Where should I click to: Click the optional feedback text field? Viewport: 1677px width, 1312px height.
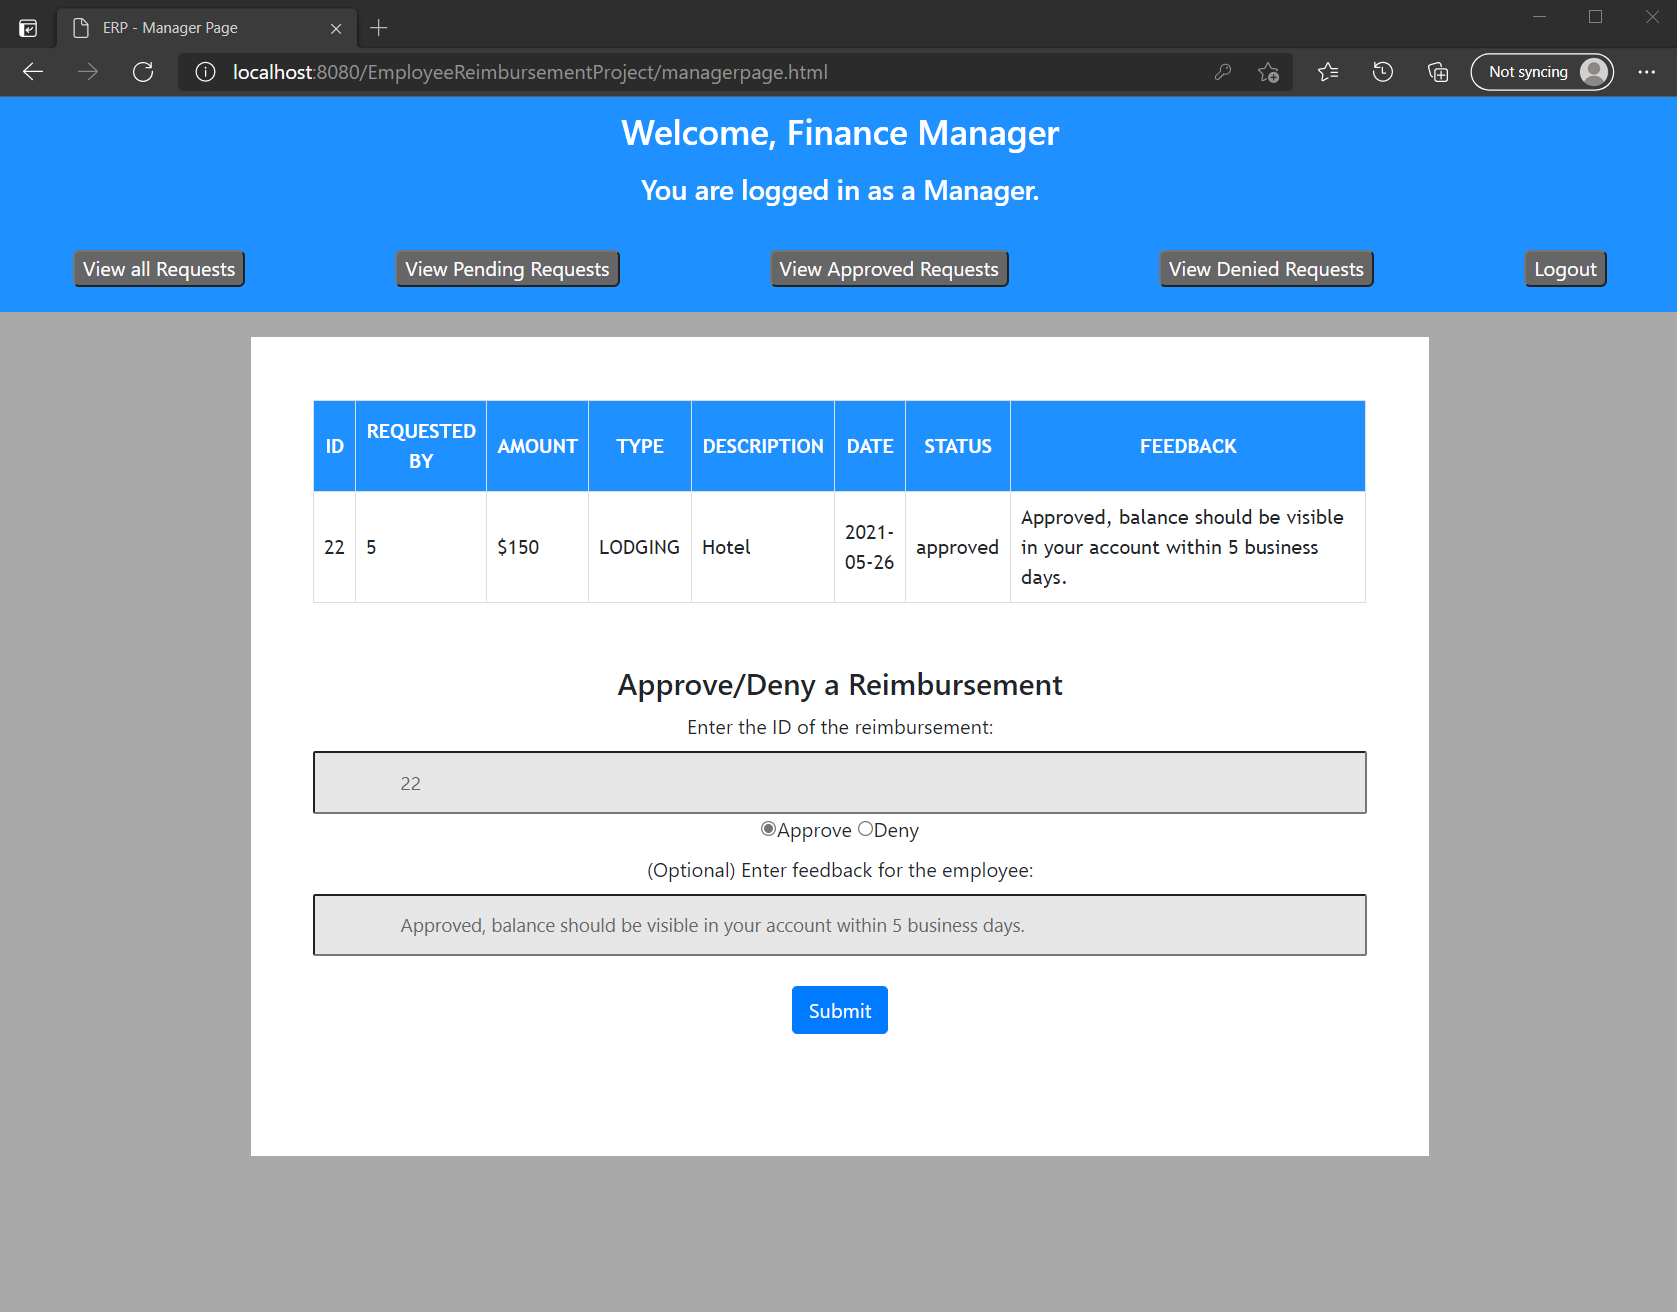[x=839, y=925]
